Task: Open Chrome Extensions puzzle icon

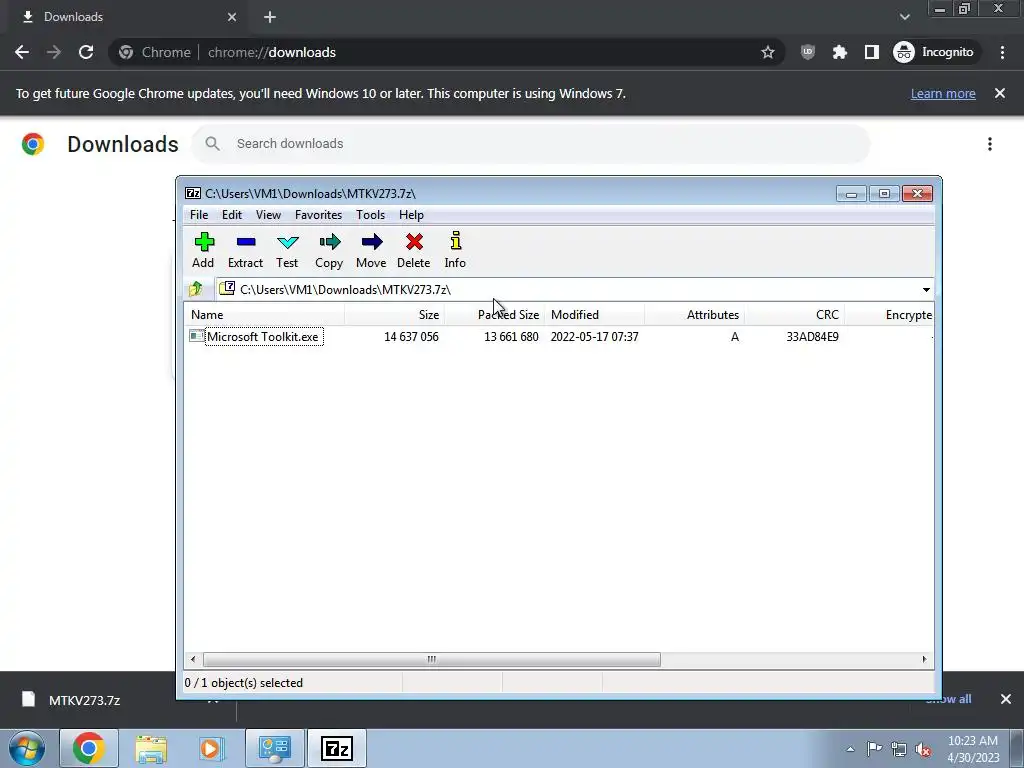Action: [x=840, y=52]
